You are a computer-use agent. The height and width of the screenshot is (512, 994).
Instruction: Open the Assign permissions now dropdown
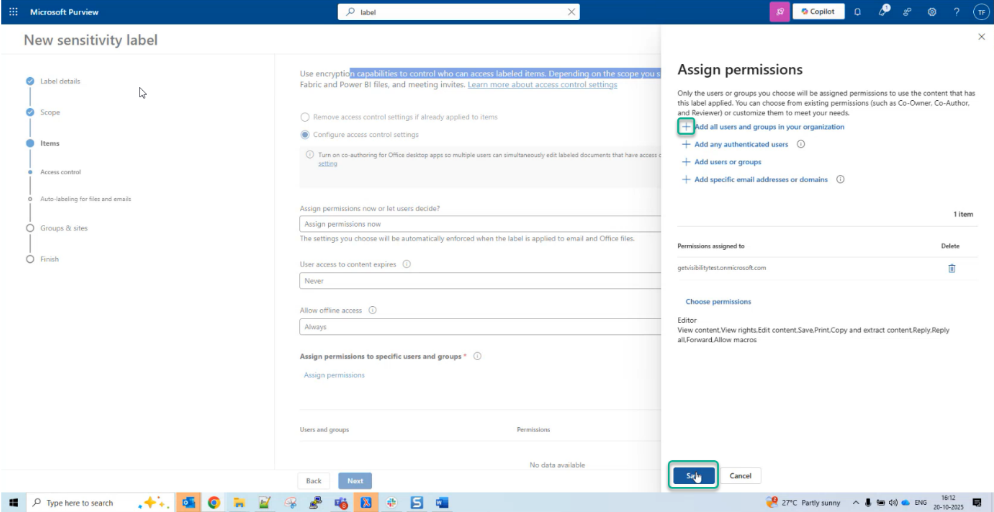point(480,224)
